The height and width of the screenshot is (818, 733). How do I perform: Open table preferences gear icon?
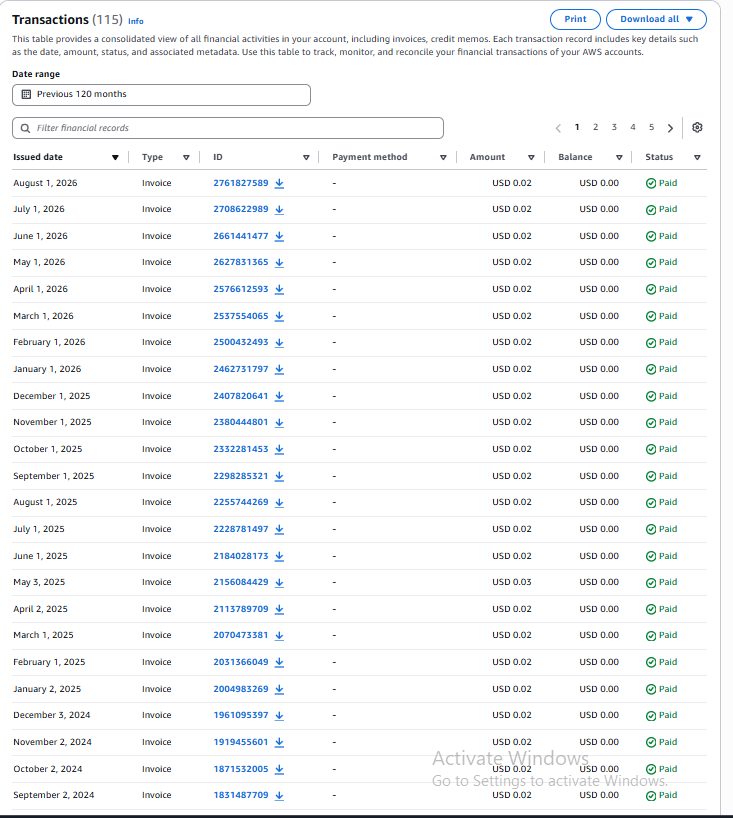(x=697, y=127)
